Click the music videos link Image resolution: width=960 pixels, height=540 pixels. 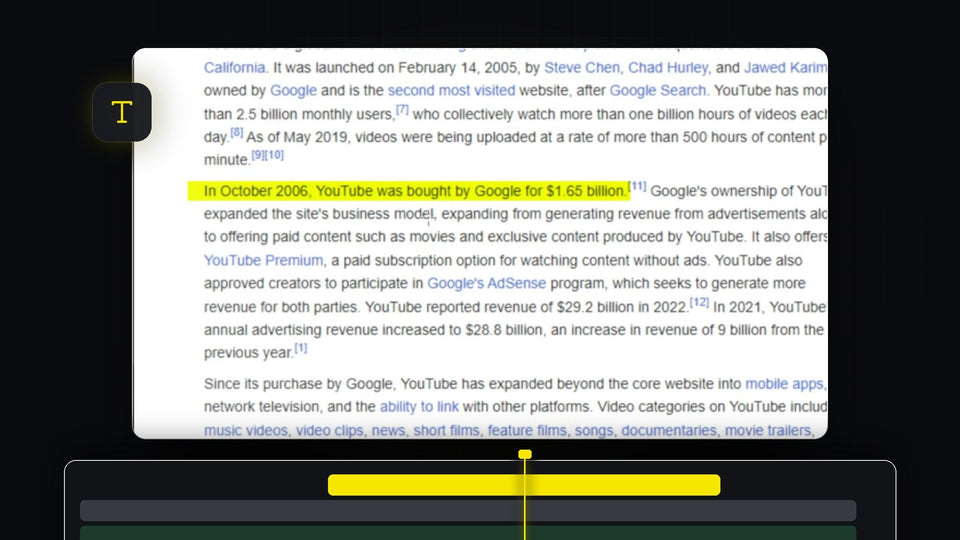(x=246, y=430)
